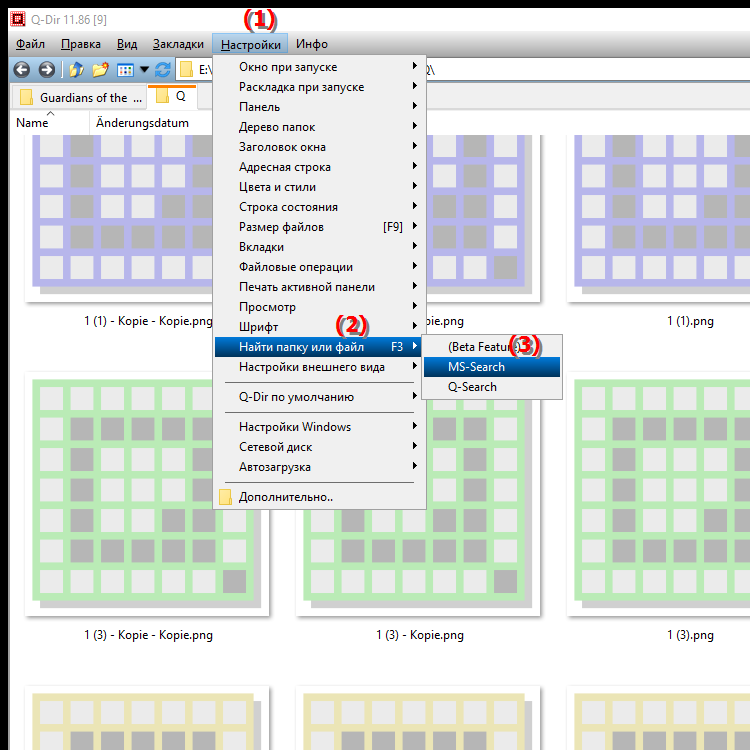Open Q-Dir по умолчанию submenu

point(319,397)
